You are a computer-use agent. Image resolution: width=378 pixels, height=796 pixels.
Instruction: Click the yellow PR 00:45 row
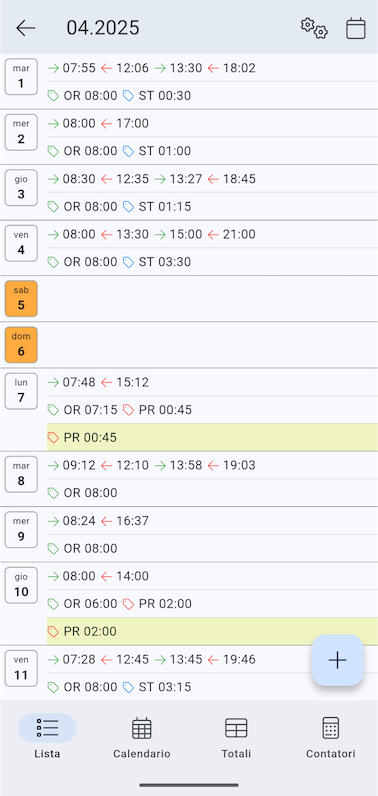[x=212, y=437]
